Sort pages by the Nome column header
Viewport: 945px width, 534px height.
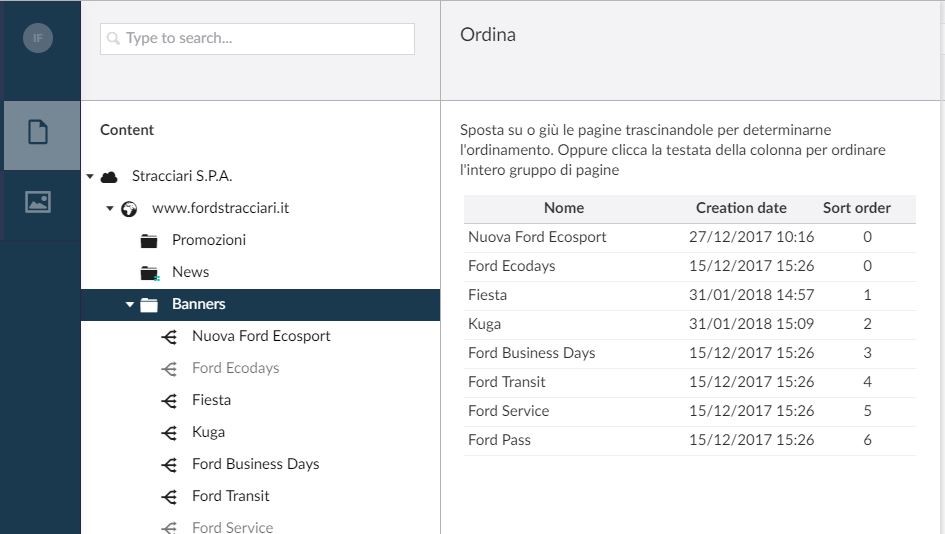point(564,208)
